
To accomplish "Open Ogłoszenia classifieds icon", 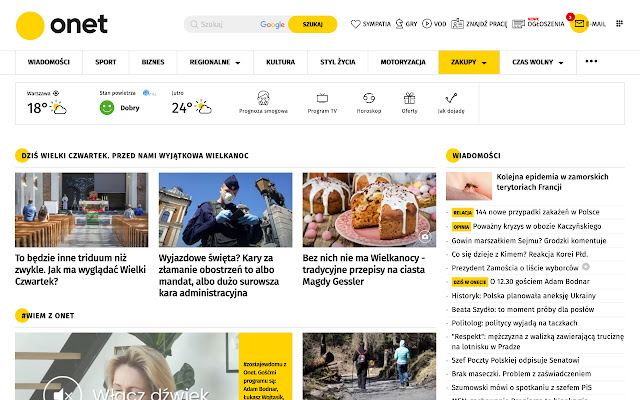I will [x=518, y=24].
